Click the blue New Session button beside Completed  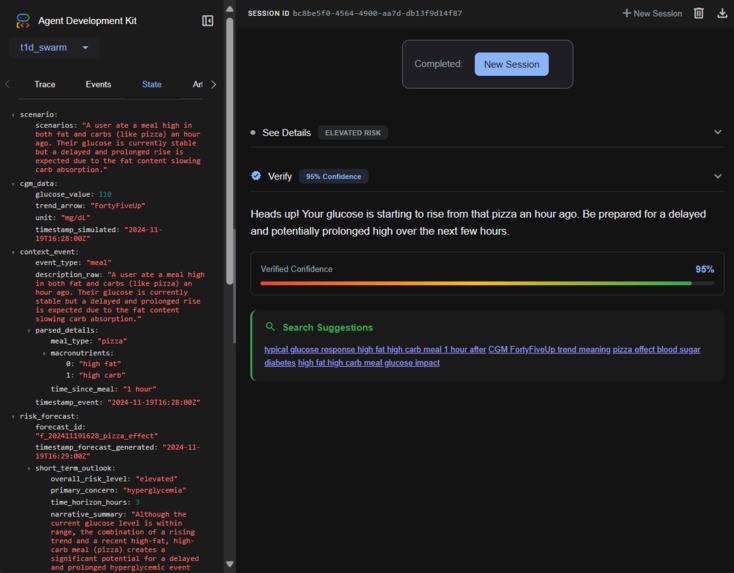point(512,64)
